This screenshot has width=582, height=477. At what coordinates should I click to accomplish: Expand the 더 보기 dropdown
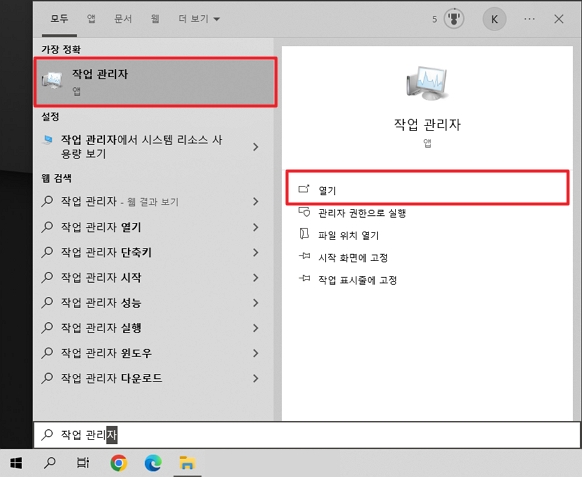point(199,19)
